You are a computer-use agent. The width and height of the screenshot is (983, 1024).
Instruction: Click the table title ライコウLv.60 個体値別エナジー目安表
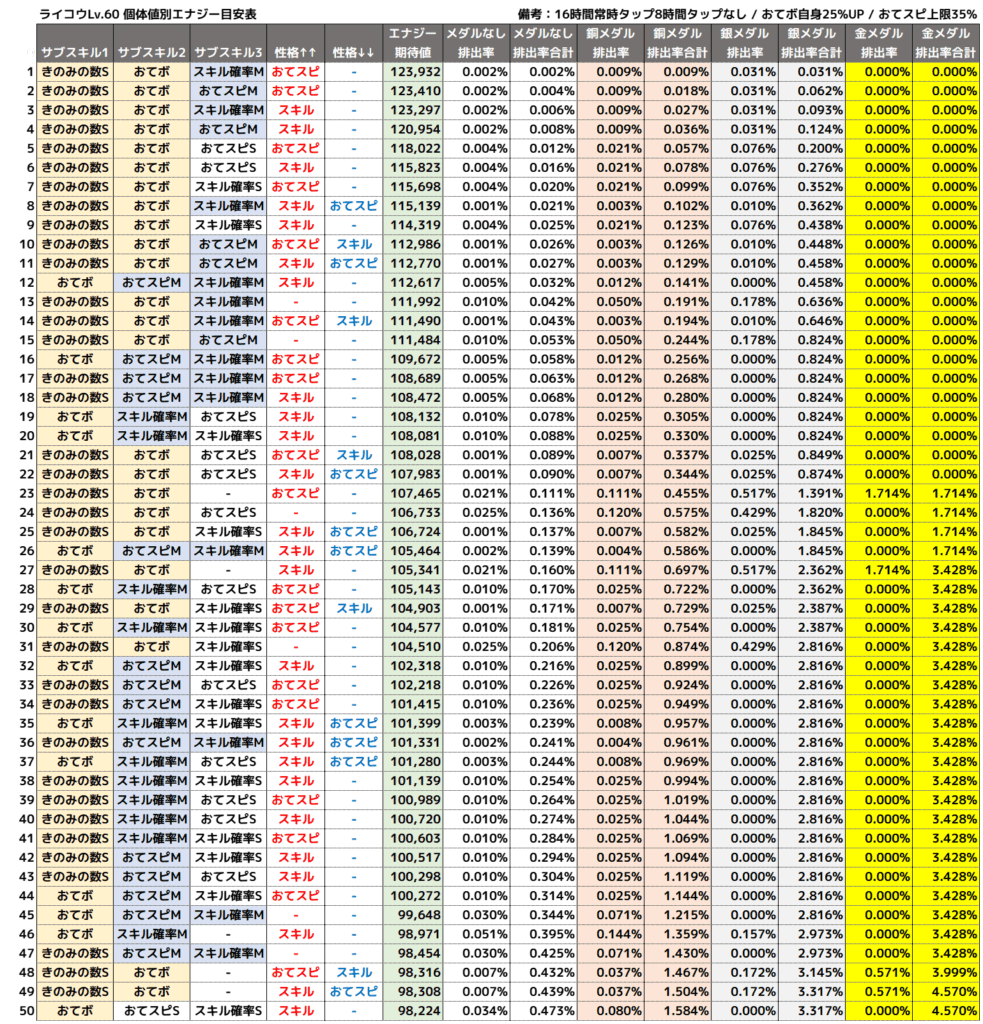coord(147,14)
